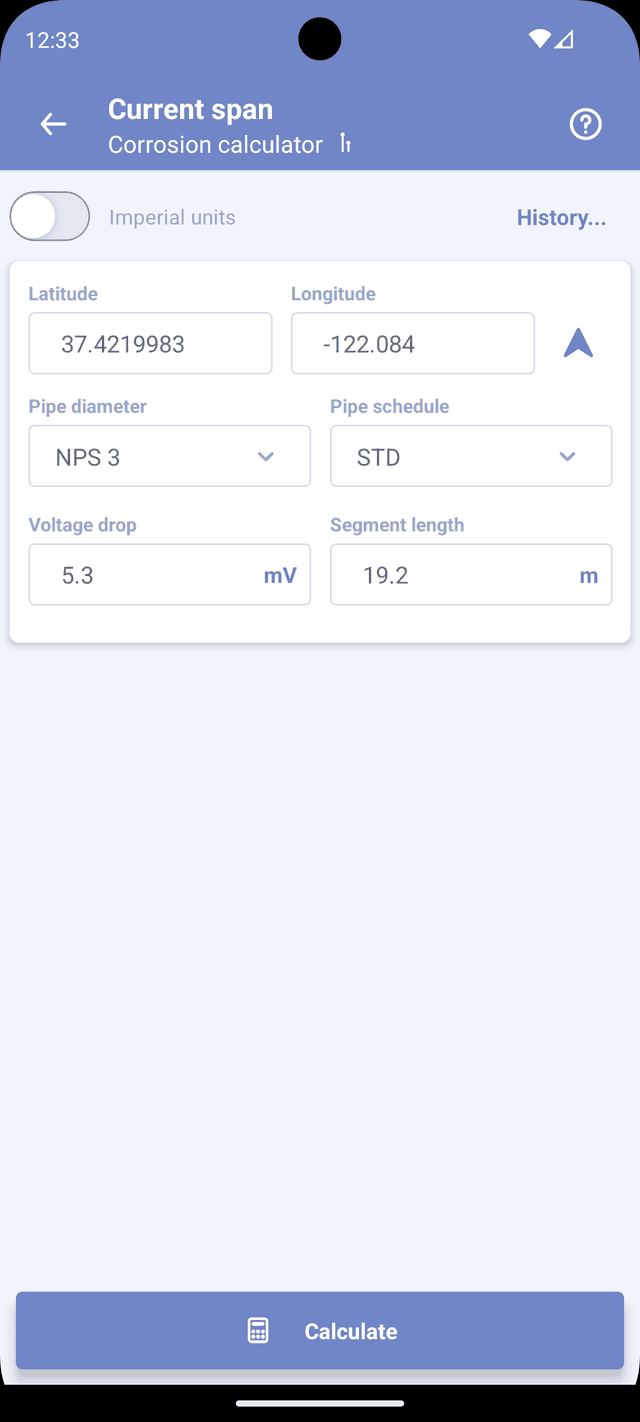Tap the Imperial units label
640x1422 pixels.
pyautogui.click(x=172, y=218)
